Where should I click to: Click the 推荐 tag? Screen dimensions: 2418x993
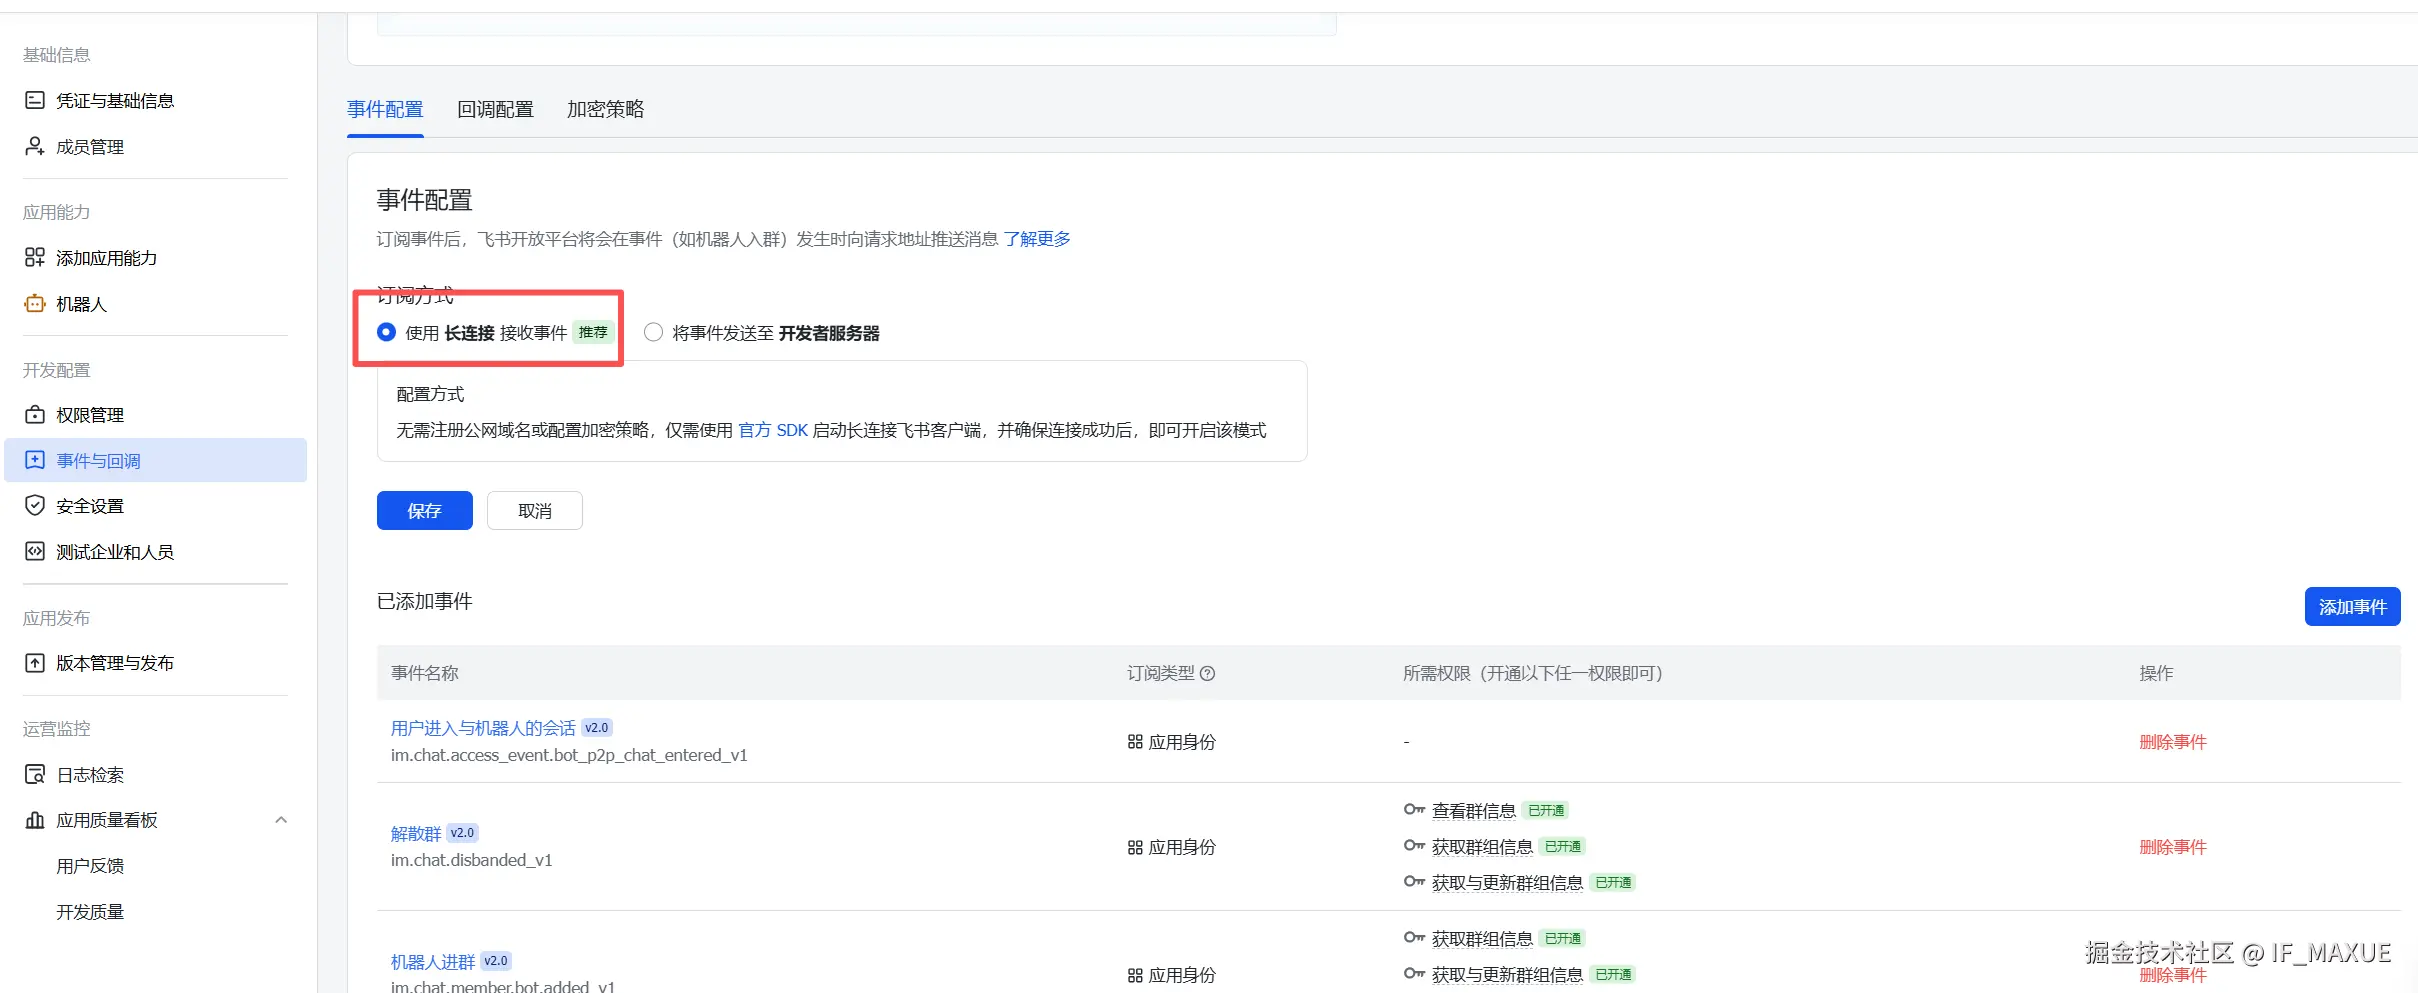click(x=593, y=332)
